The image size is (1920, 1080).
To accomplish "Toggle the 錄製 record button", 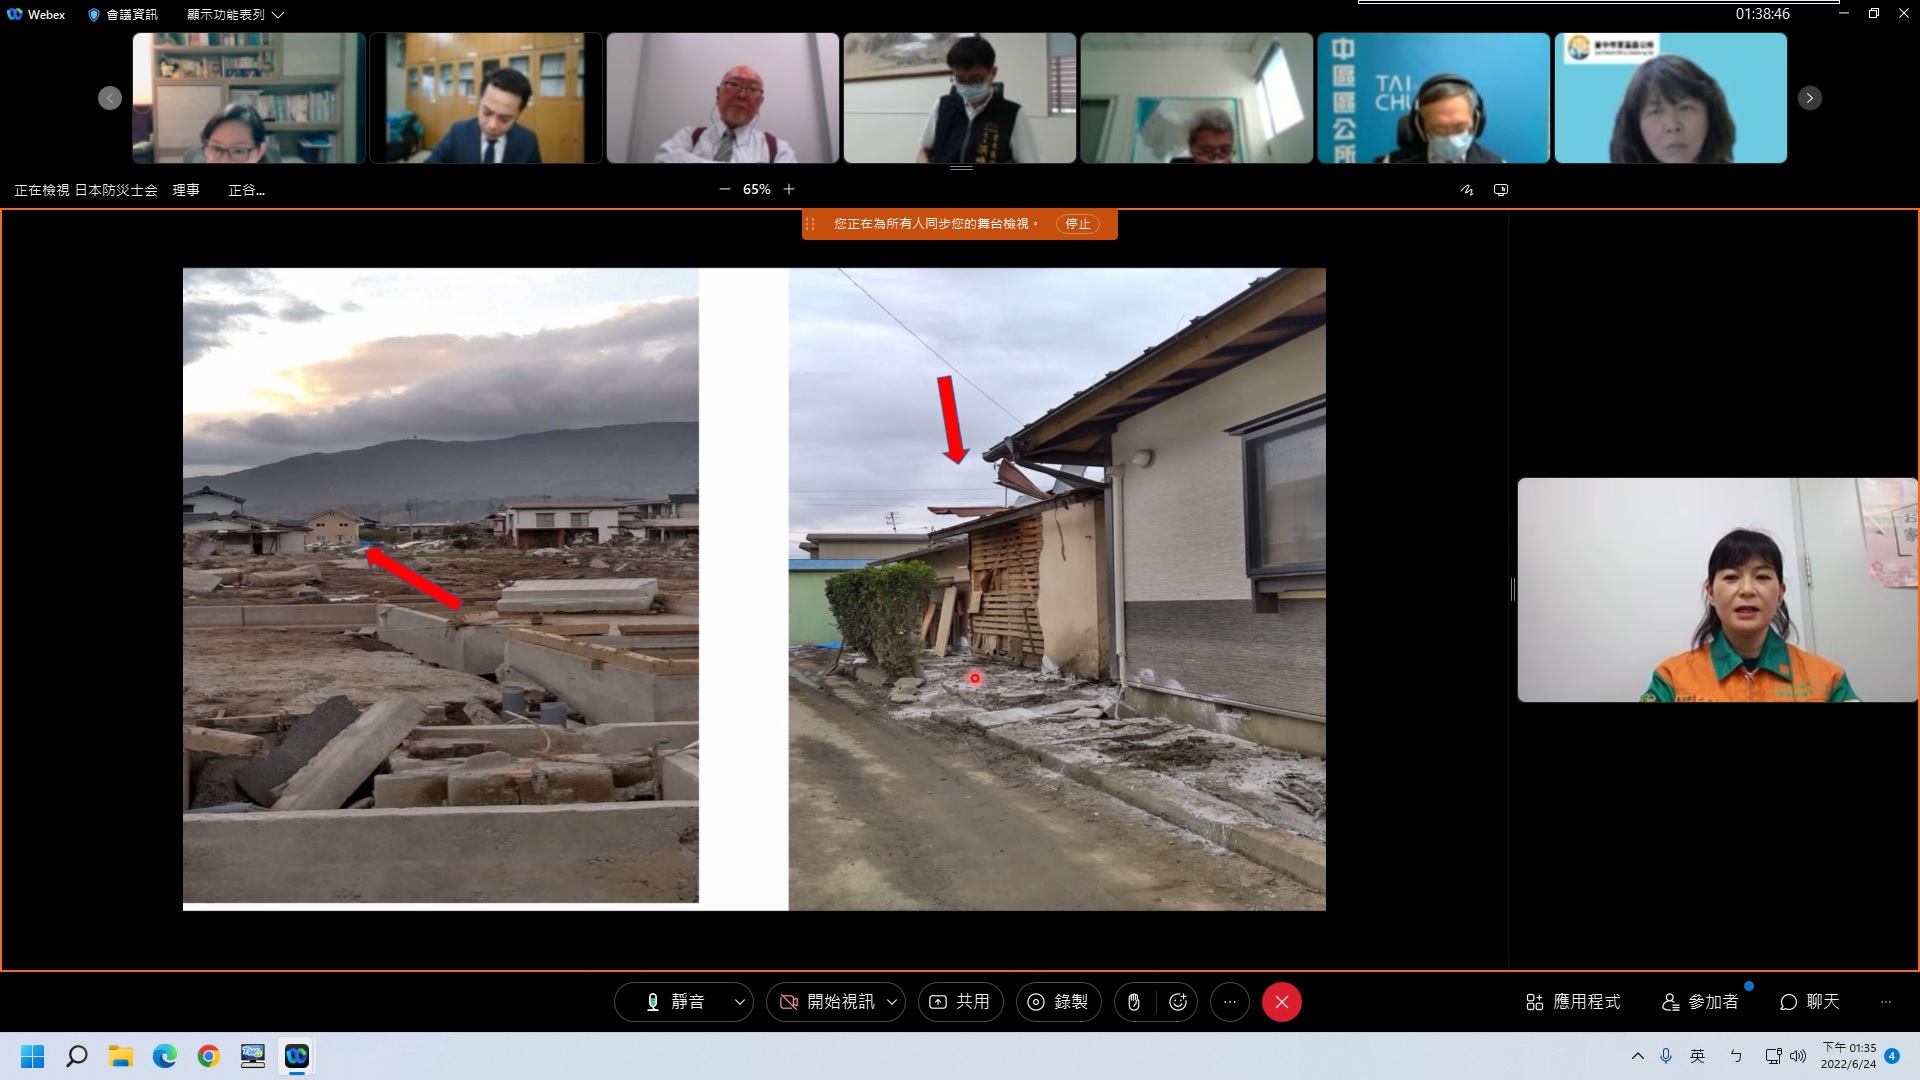I will (x=1058, y=1002).
